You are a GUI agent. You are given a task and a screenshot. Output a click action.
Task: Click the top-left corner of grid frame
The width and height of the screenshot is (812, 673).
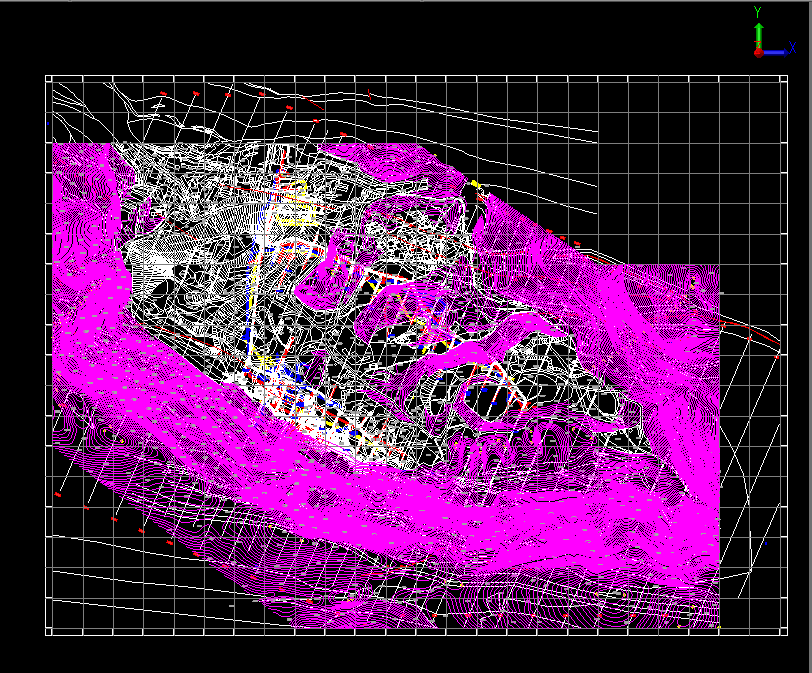(x=47, y=77)
